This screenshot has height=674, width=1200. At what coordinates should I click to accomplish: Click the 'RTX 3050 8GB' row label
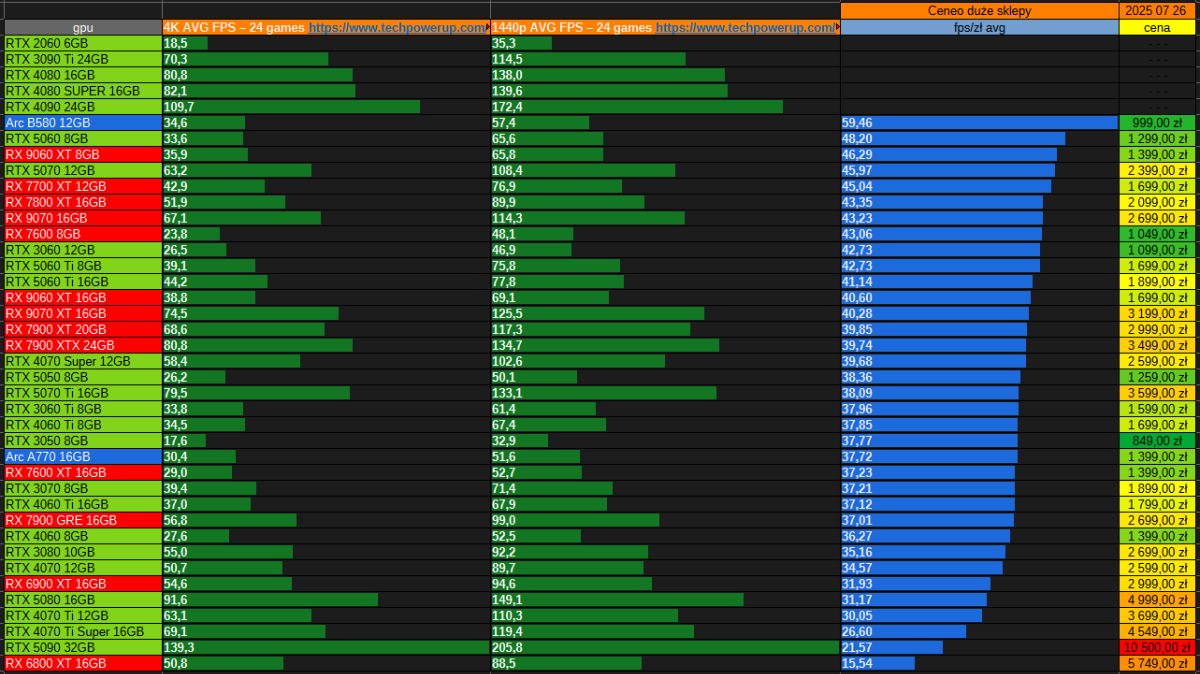[83, 441]
